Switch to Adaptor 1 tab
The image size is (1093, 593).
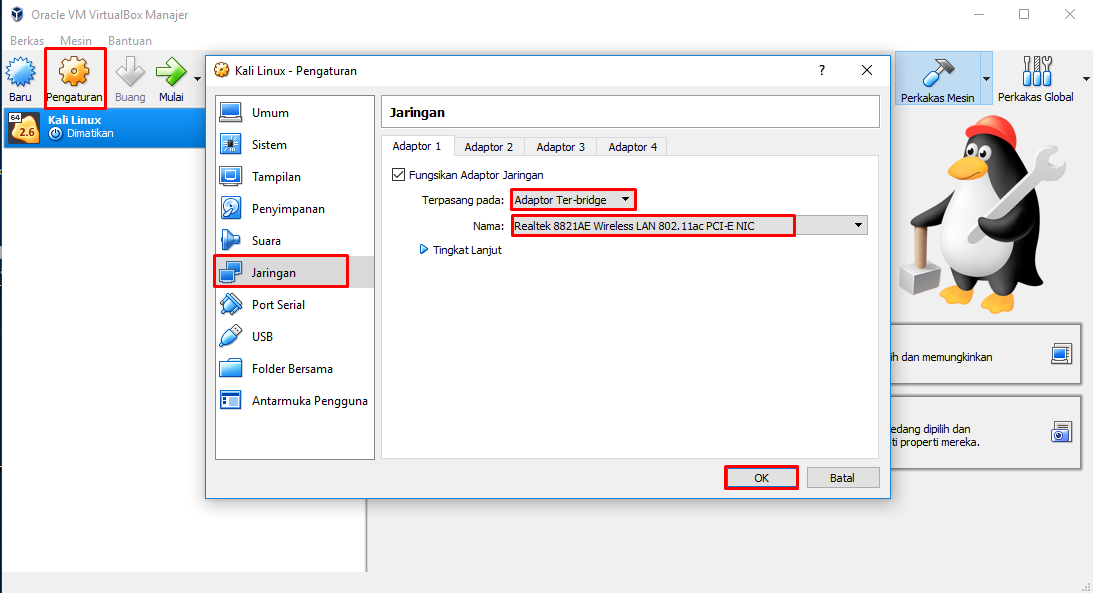coord(417,146)
